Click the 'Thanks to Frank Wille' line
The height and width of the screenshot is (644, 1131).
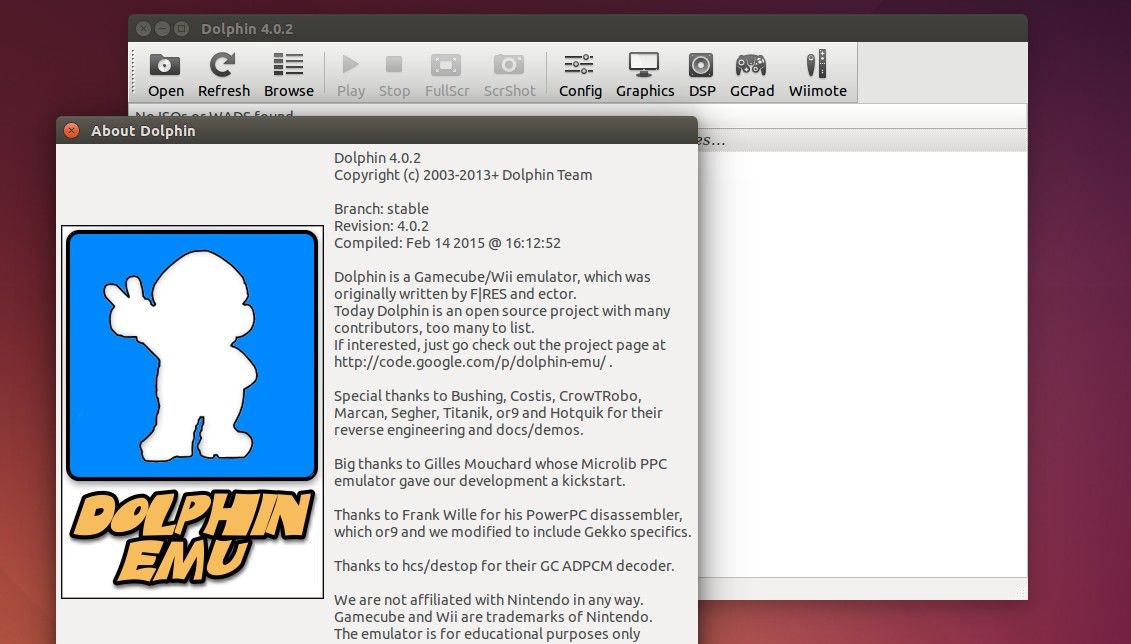(x=508, y=515)
